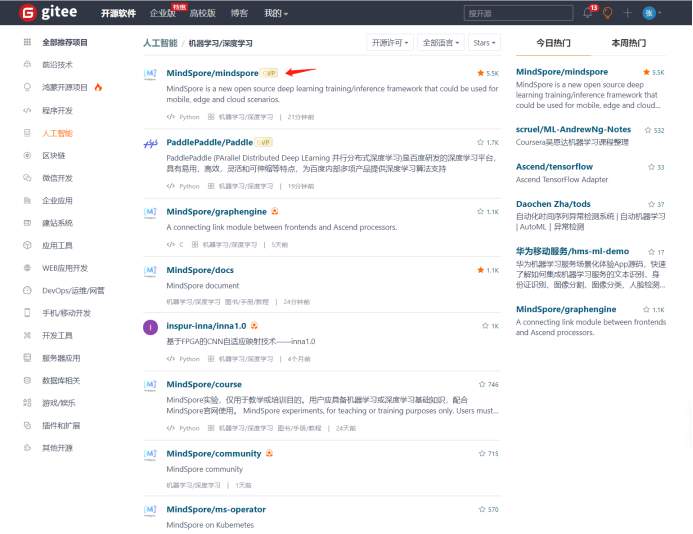This screenshot has height=534, width=693.
Task: Select 插件和扩展 category in sidebar
Action: coord(61,425)
